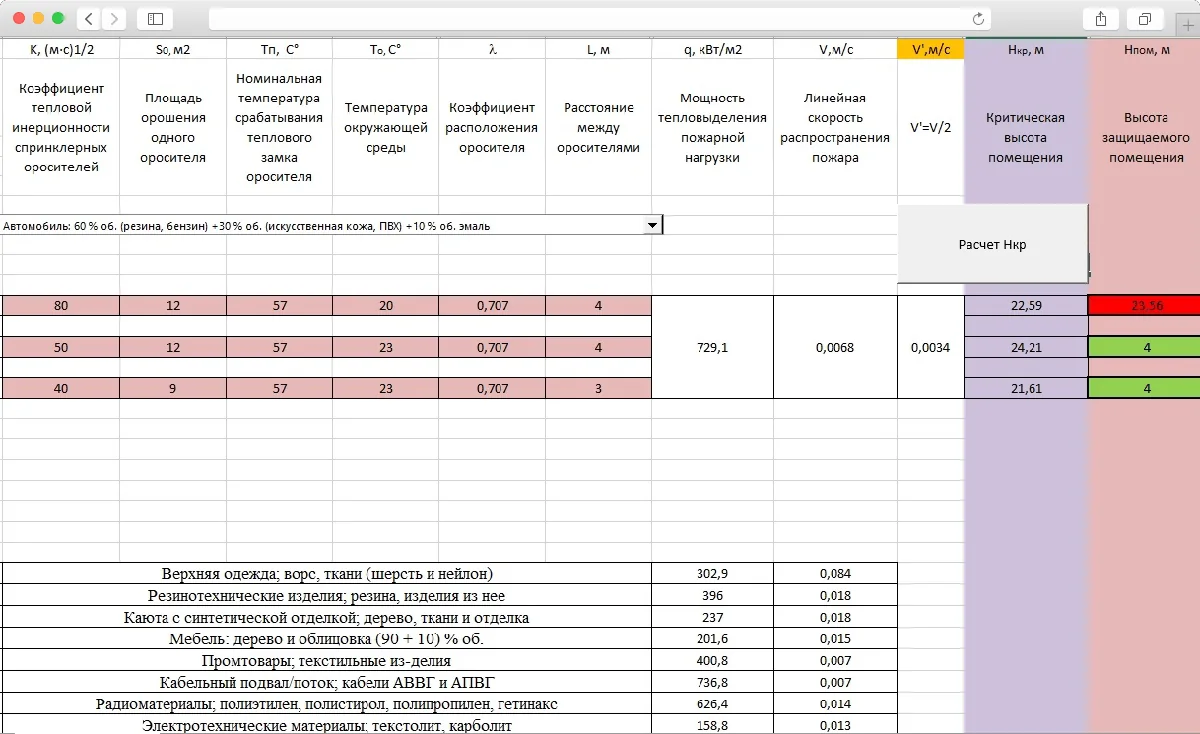Click the Кабельный подвал/поток row label
The height and width of the screenshot is (734, 1200).
327,682
